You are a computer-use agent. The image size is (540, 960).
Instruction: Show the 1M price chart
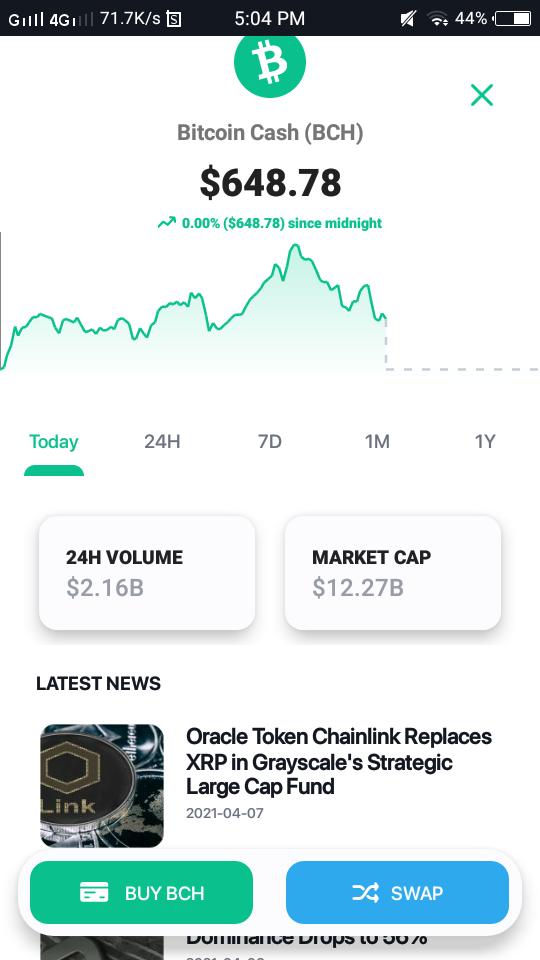coord(377,441)
